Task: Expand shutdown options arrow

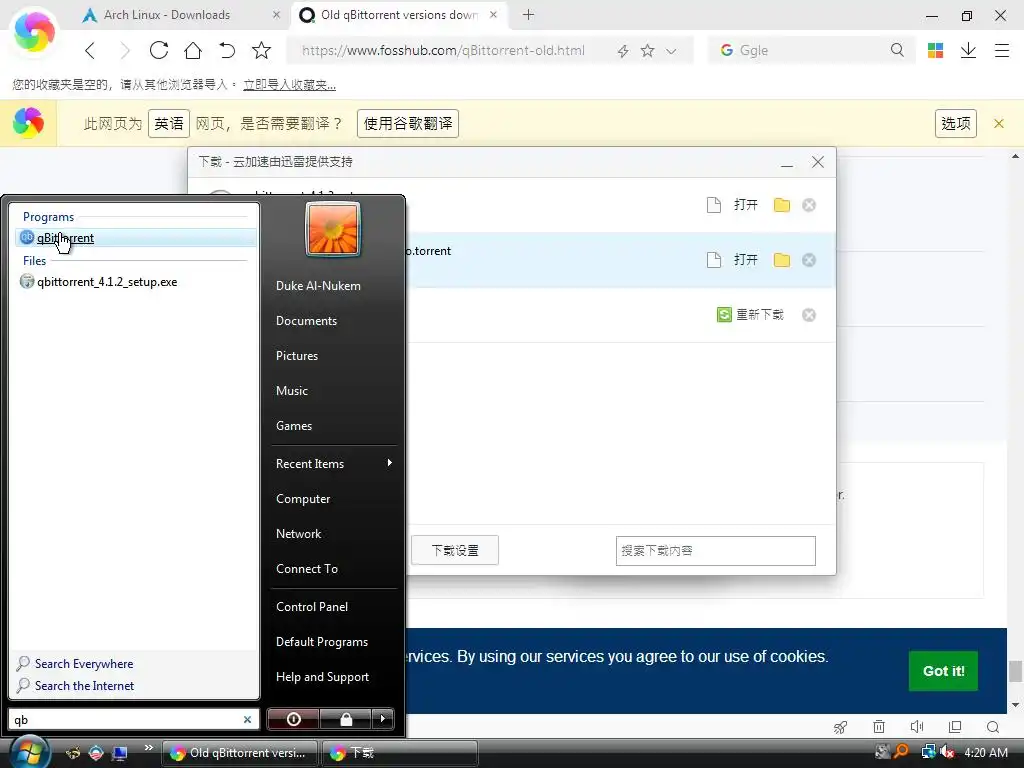Action: click(x=383, y=719)
